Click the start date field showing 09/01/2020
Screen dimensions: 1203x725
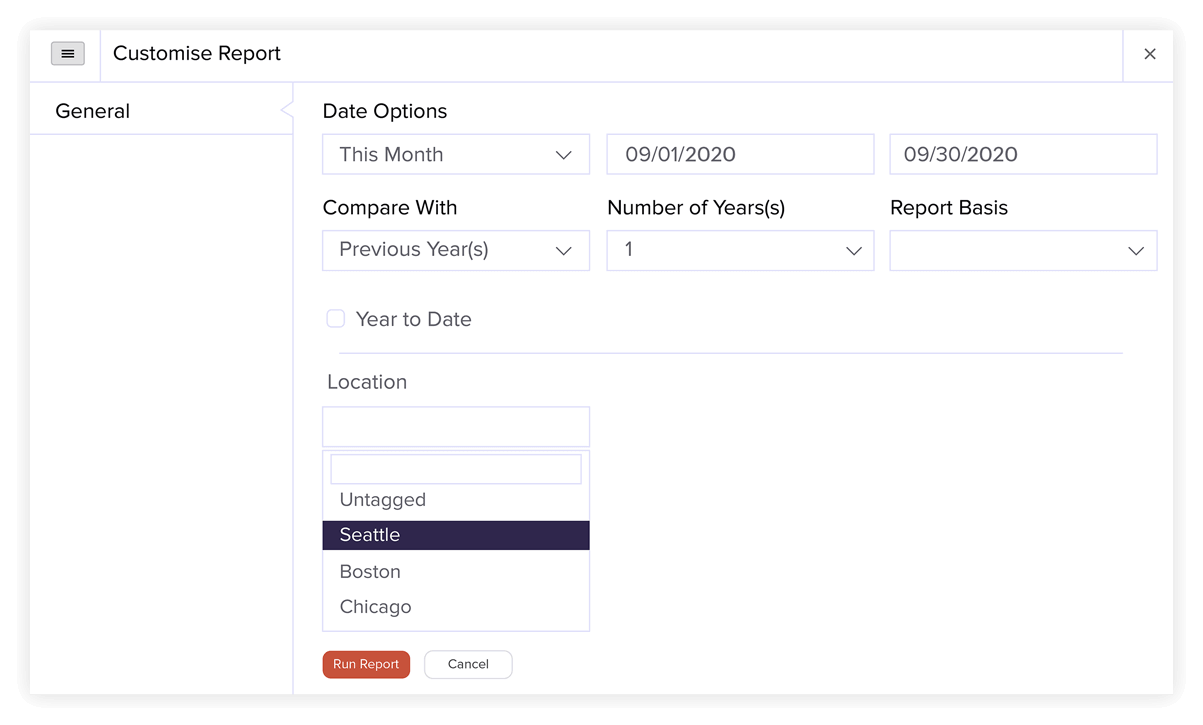click(740, 154)
